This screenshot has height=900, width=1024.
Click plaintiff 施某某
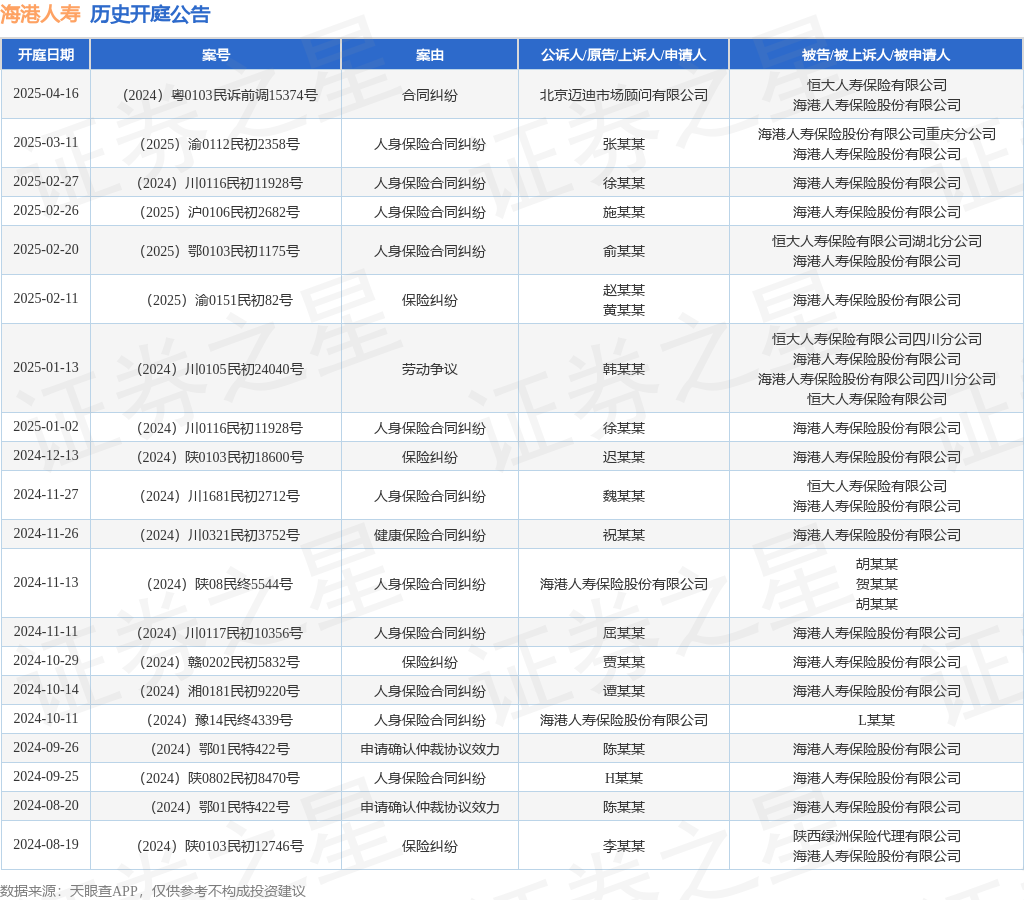(x=624, y=212)
